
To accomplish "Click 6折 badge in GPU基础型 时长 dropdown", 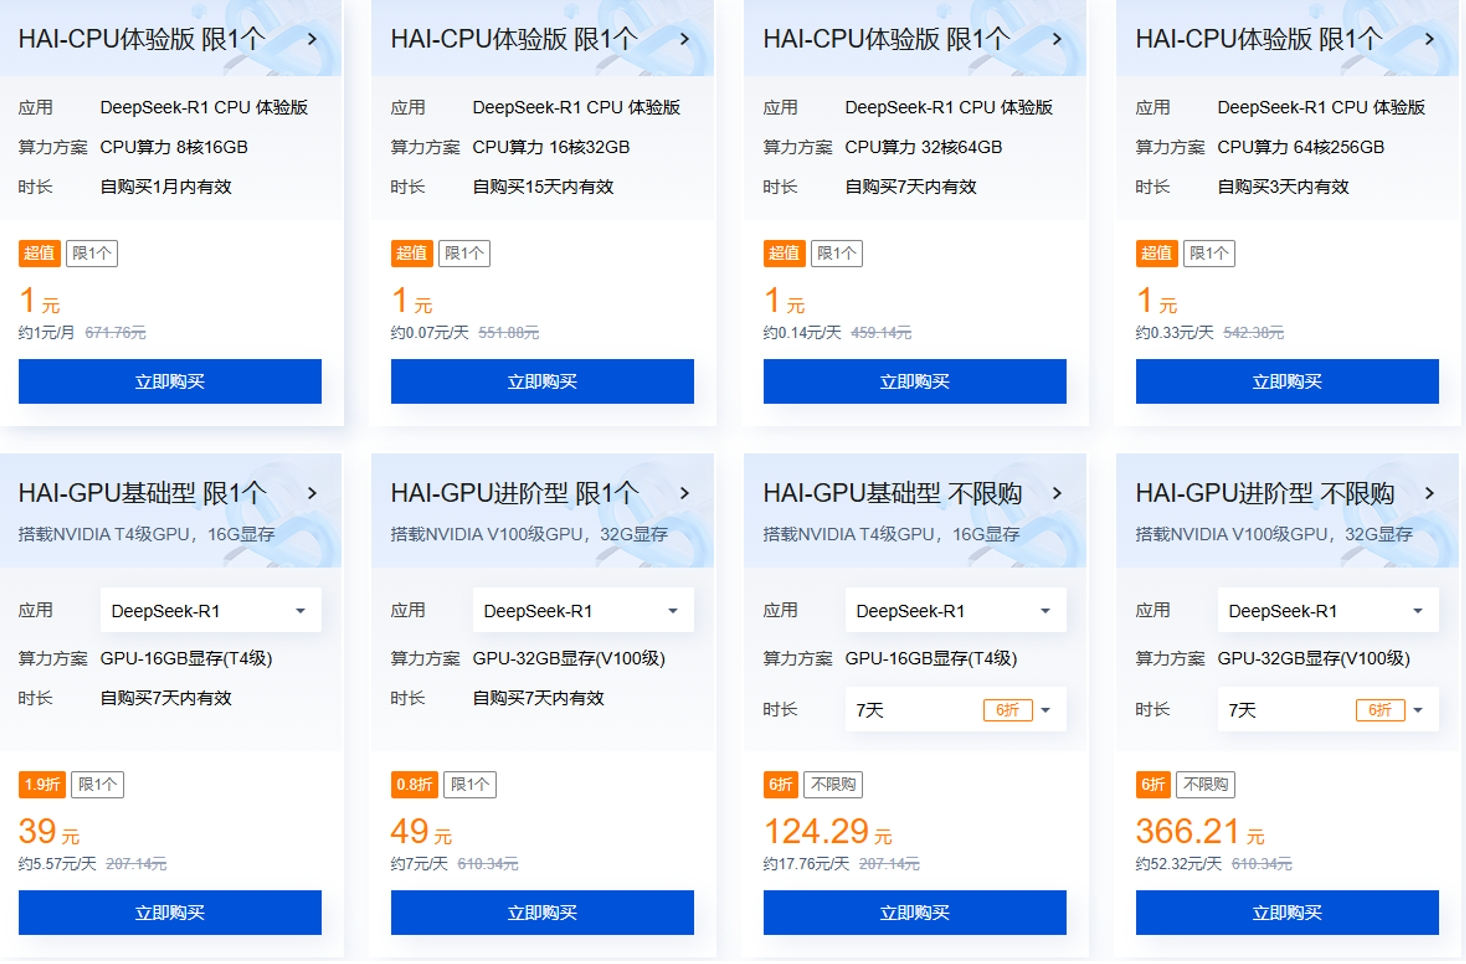I will click(x=1008, y=710).
